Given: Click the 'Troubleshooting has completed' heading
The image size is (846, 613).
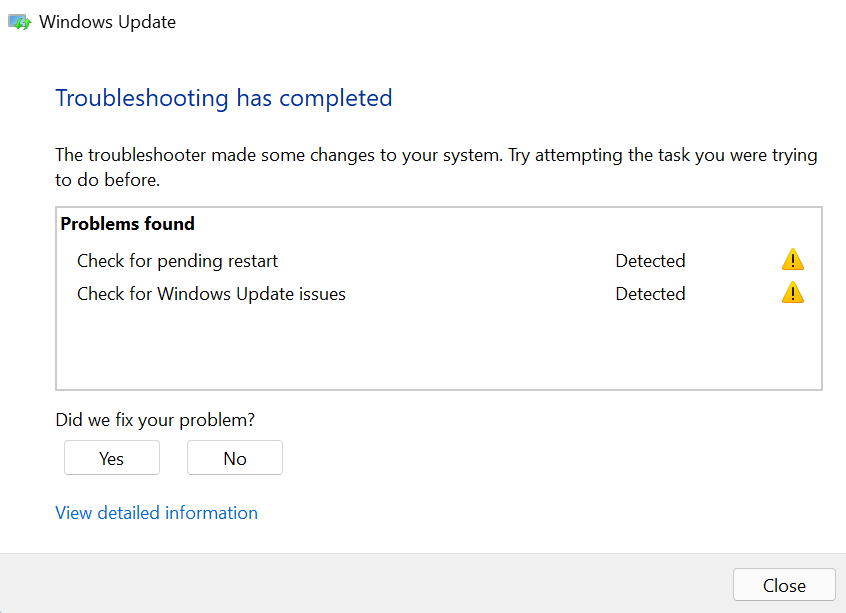Looking at the screenshot, I should coord(223,98).
